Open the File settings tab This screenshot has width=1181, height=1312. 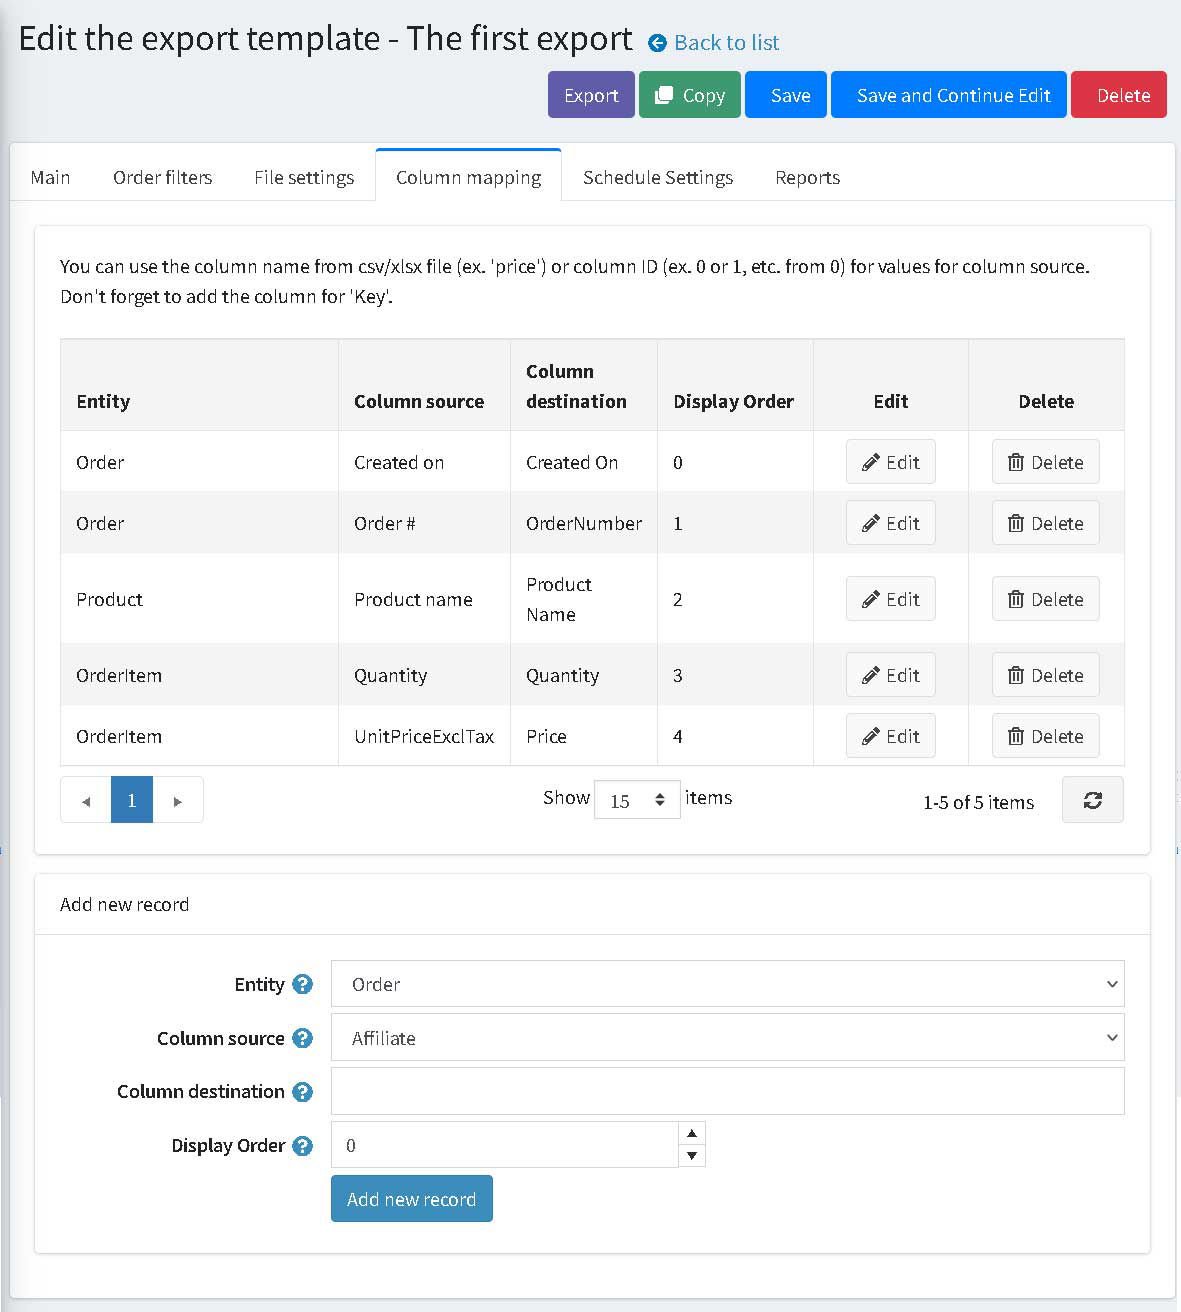(304, 177)
